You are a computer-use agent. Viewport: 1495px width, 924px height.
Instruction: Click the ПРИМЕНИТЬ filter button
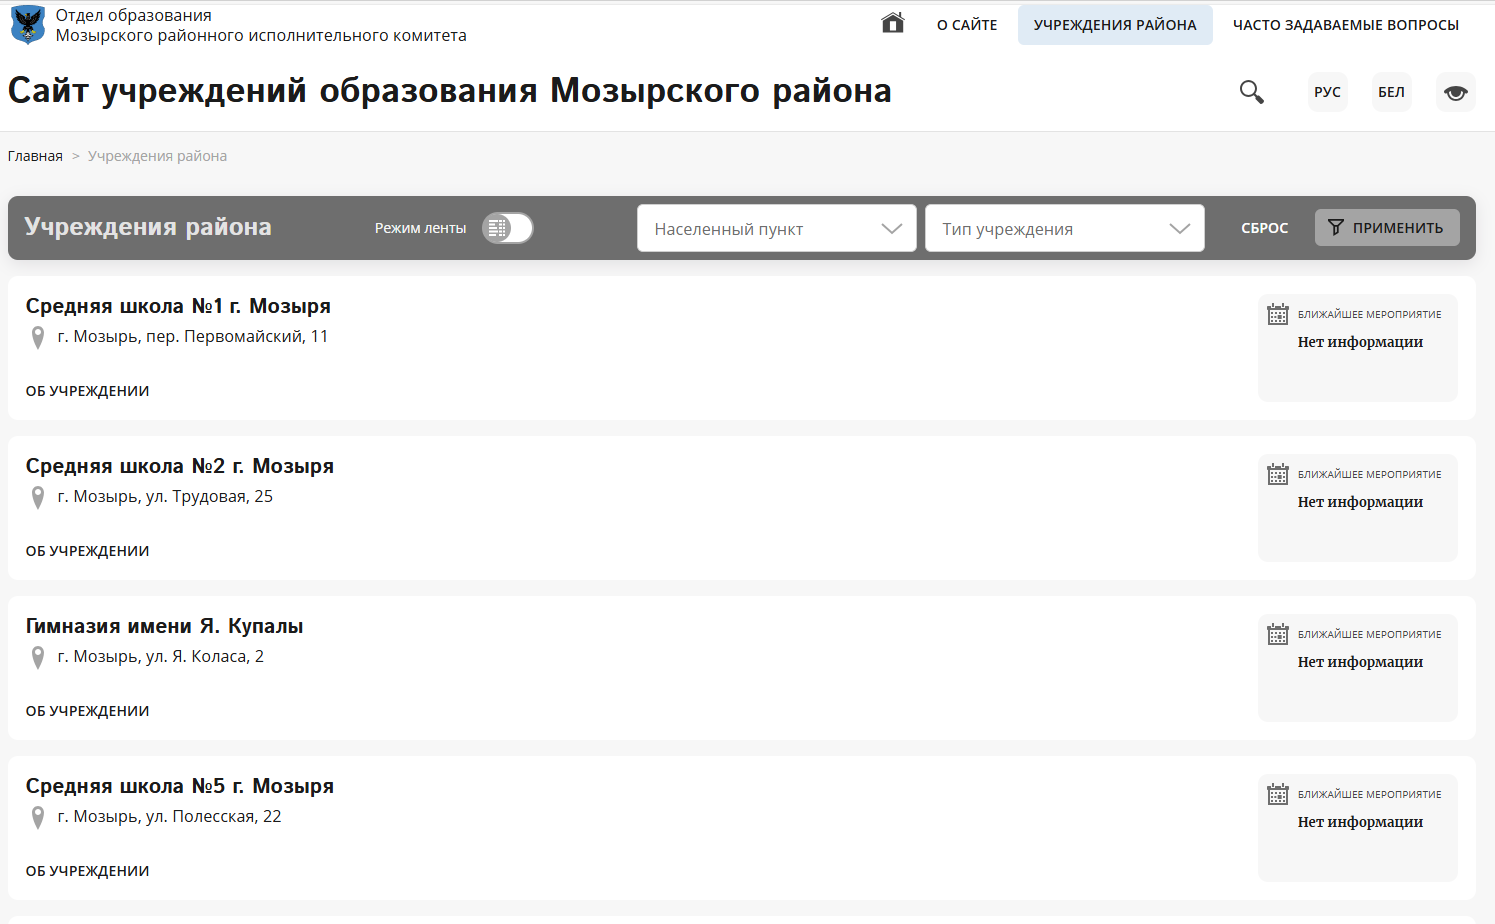click(1387, 228)
